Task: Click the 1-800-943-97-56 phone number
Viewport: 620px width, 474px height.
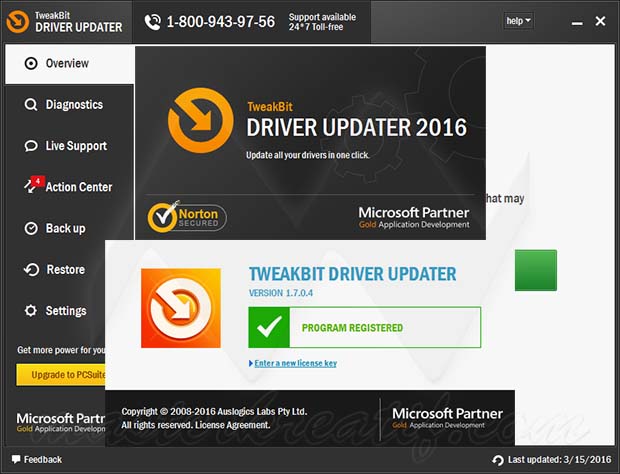Action: pos(221,22)
